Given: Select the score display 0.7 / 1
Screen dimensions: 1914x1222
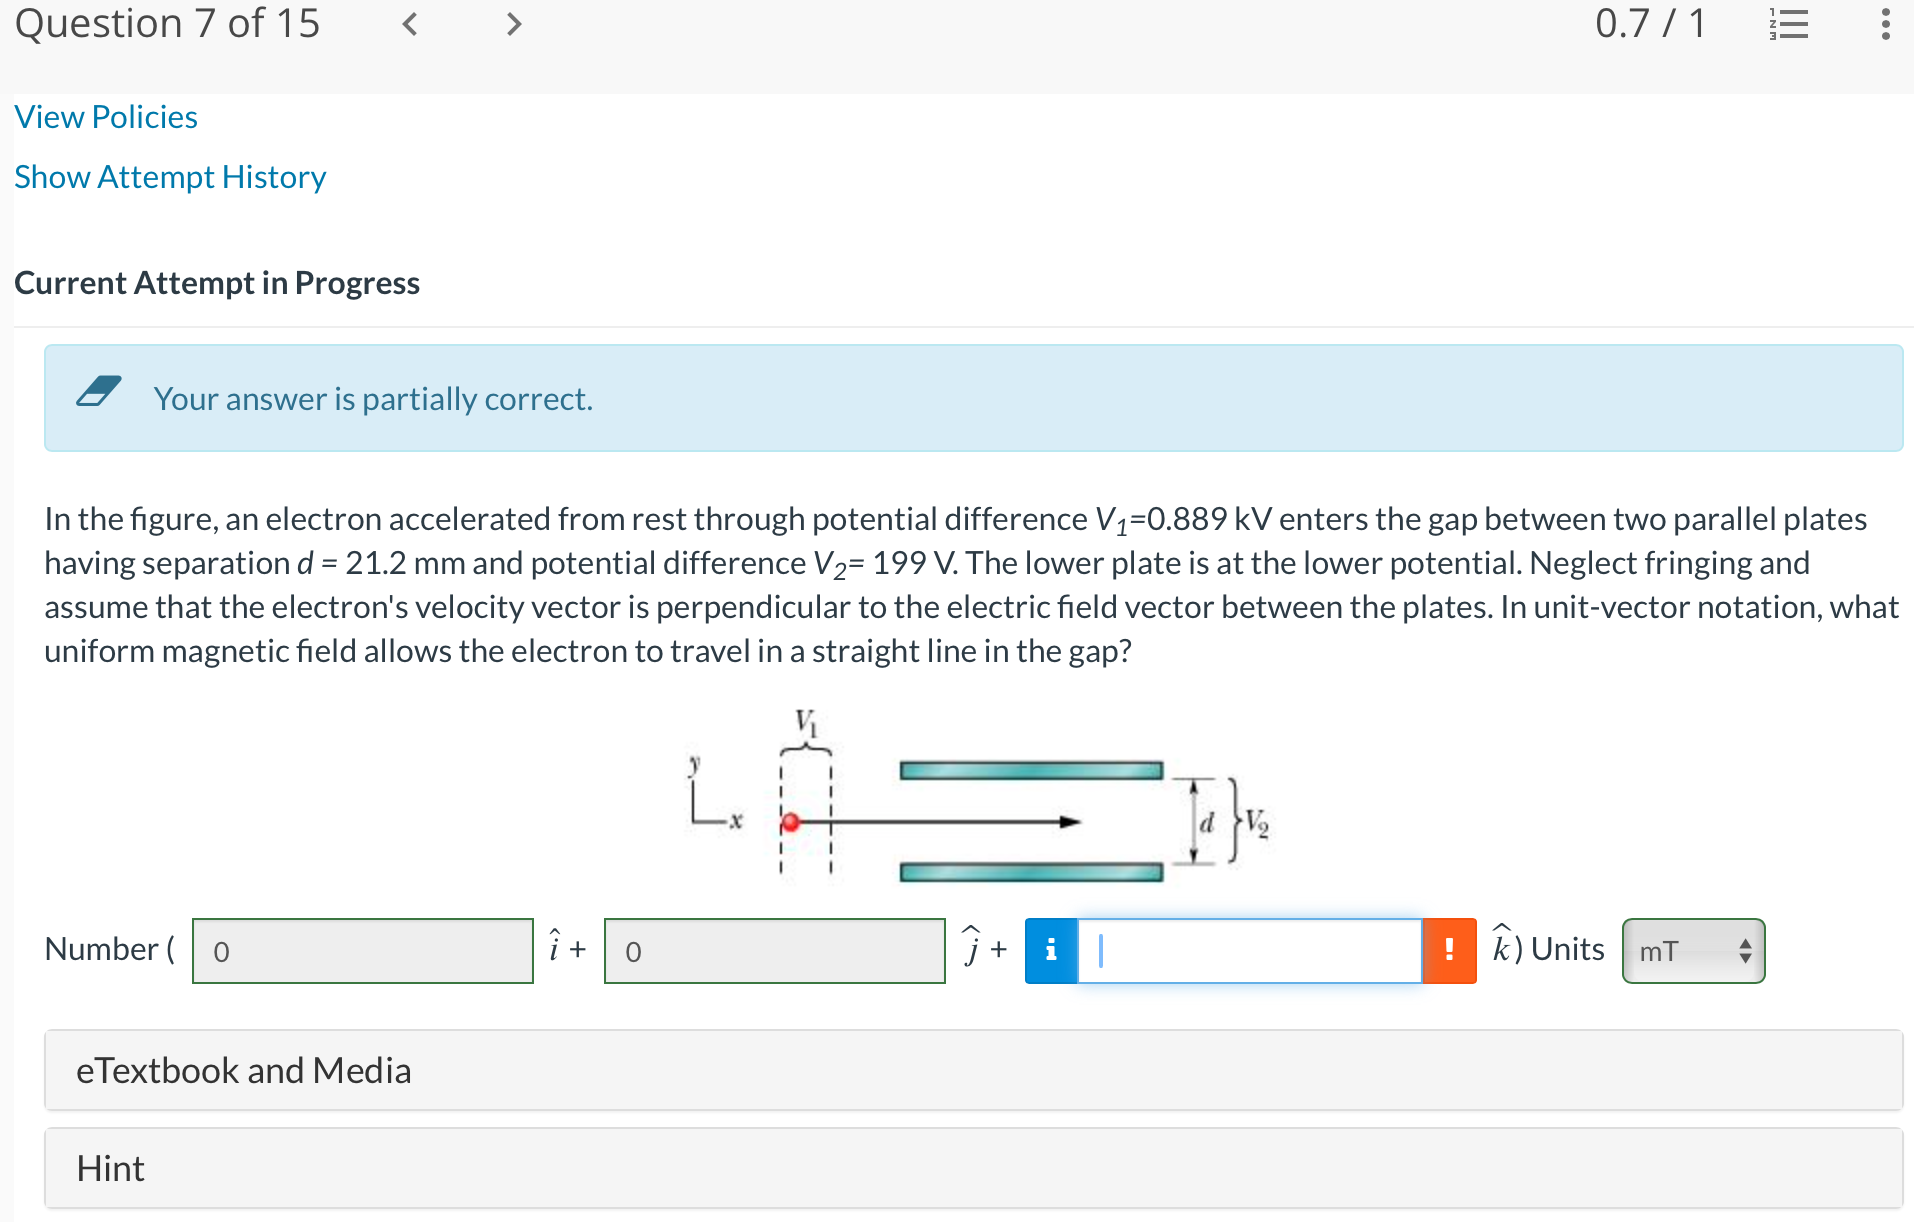Looking at the screenshot, I should coord(1651,22).
